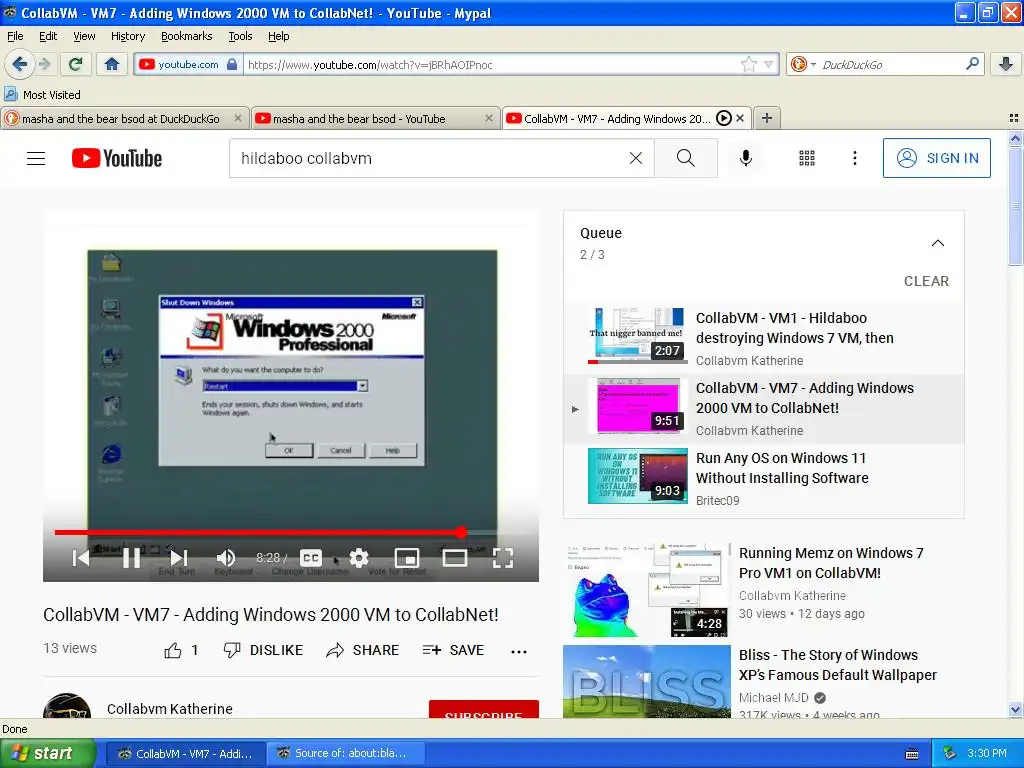
Task: Toggle closed captions
Action: pos(311,558)
